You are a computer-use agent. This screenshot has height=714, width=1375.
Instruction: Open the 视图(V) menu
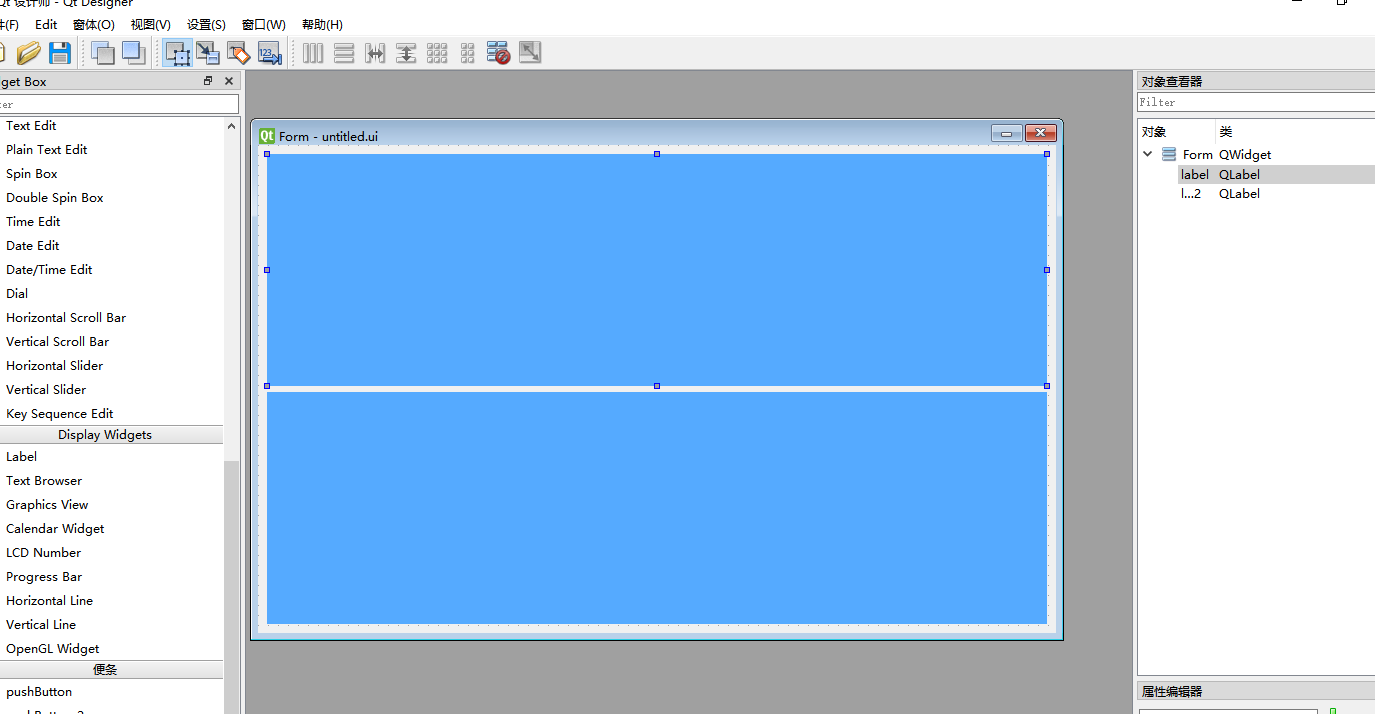click(x=150, y=24)
